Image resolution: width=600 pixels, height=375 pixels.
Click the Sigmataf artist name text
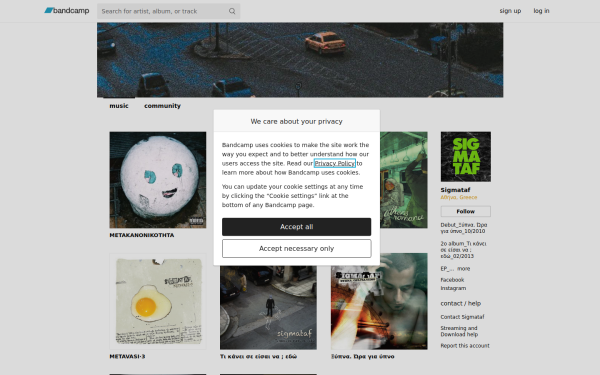coord(455,190)
